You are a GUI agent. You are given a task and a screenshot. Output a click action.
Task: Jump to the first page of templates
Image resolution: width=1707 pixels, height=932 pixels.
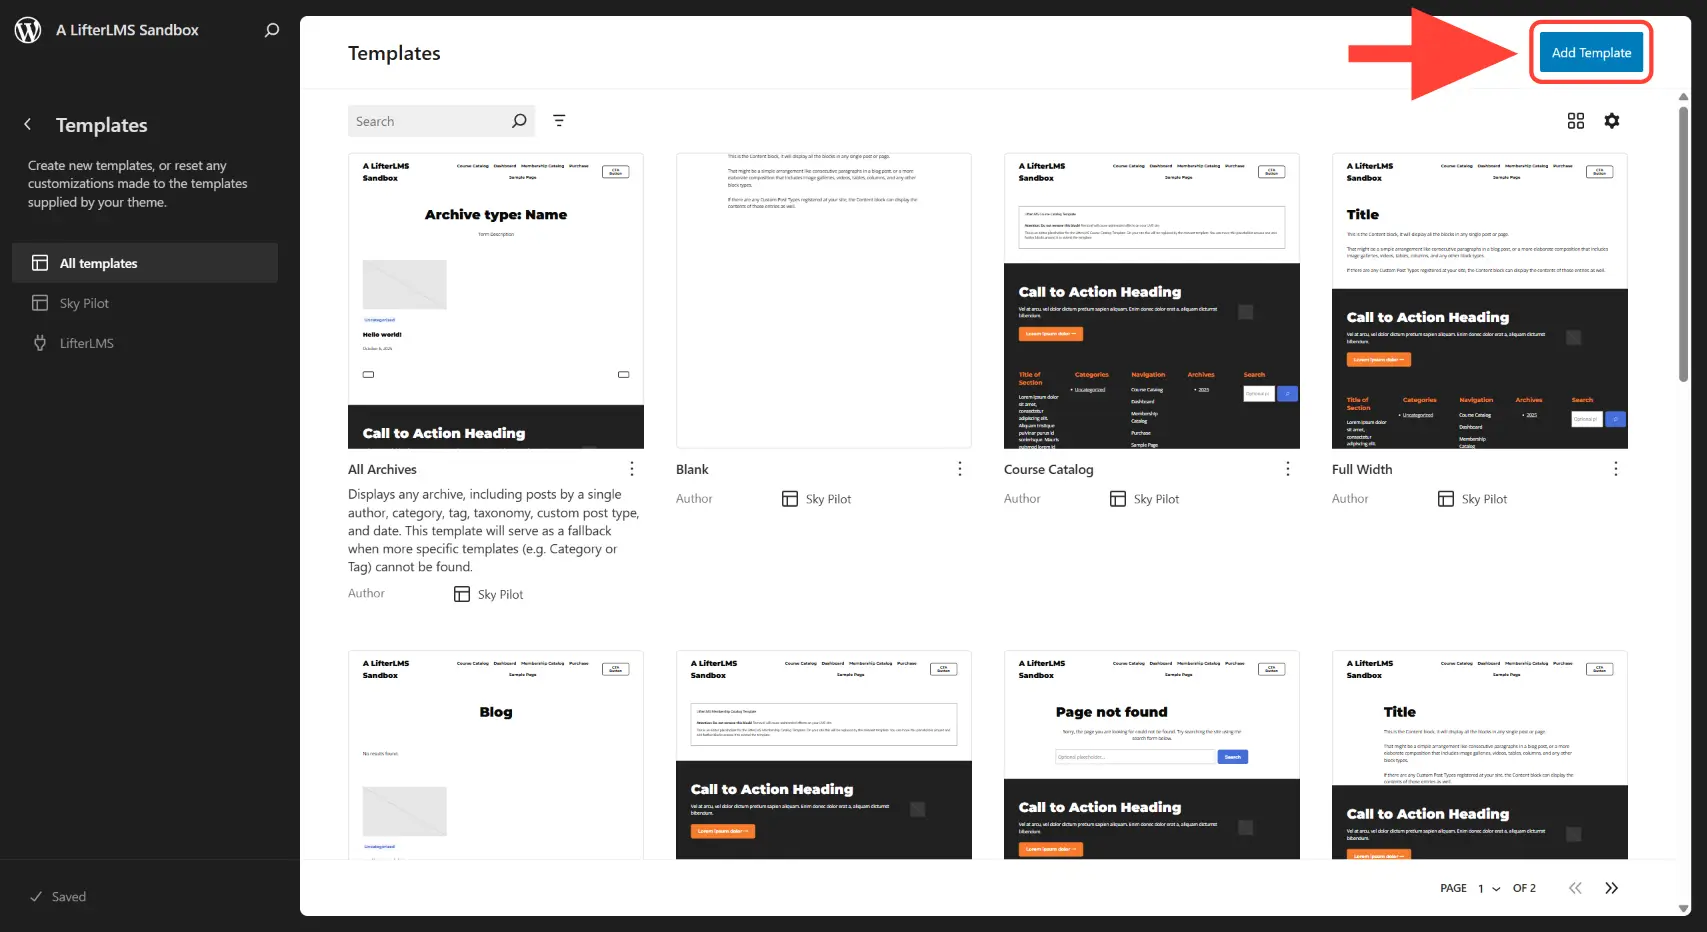[x=1575, y=888]
